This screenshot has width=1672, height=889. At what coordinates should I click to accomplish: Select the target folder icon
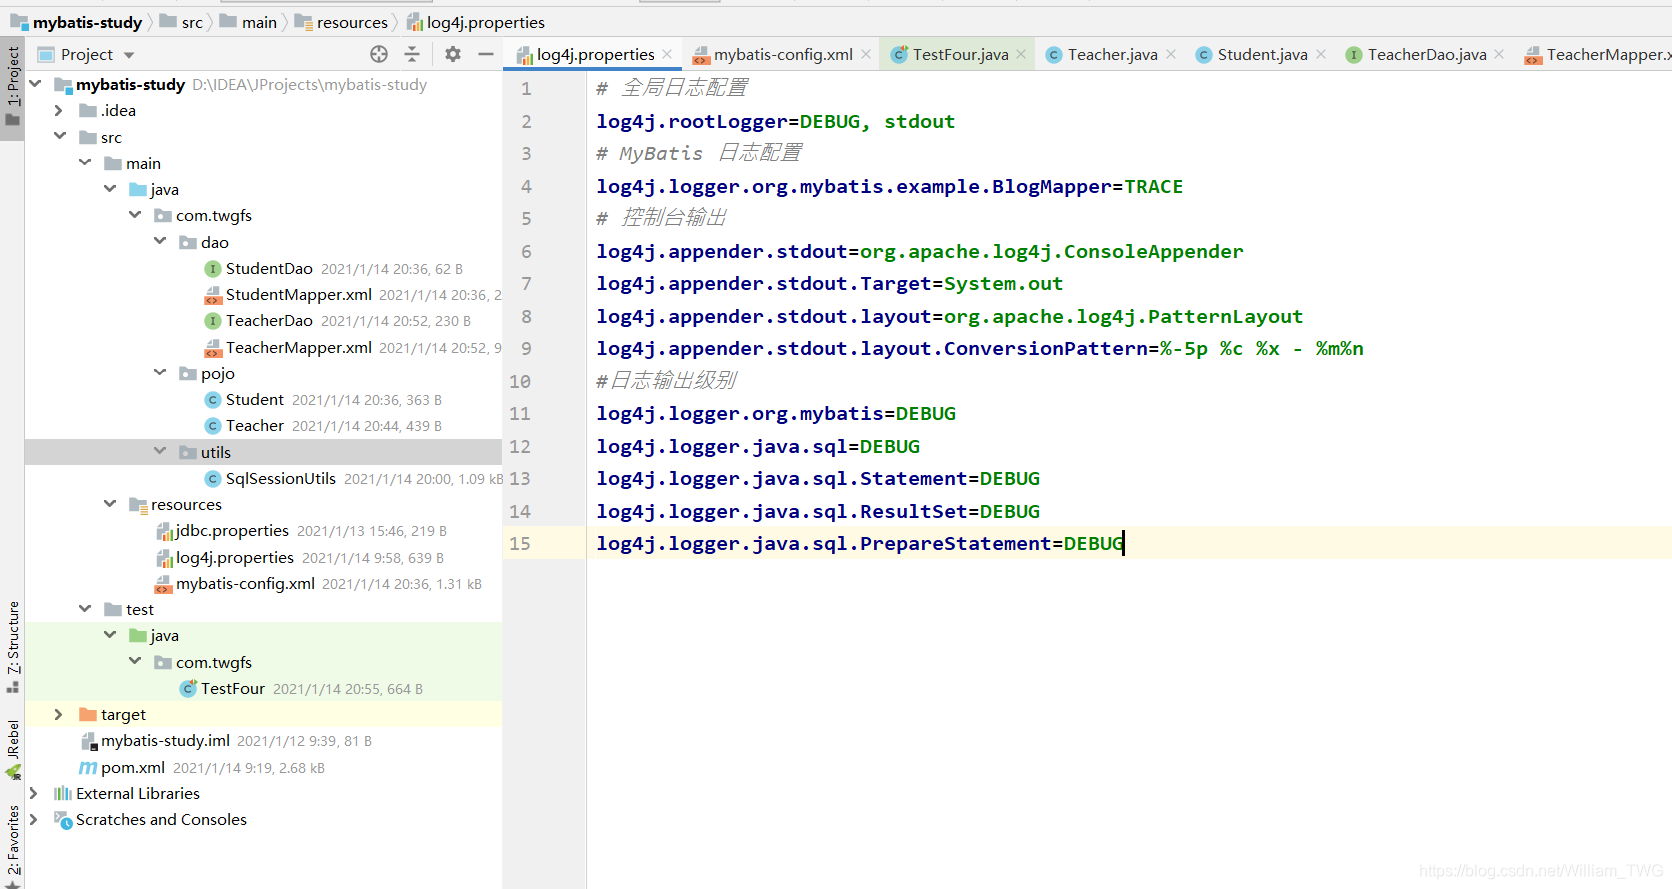coord(88,714)
